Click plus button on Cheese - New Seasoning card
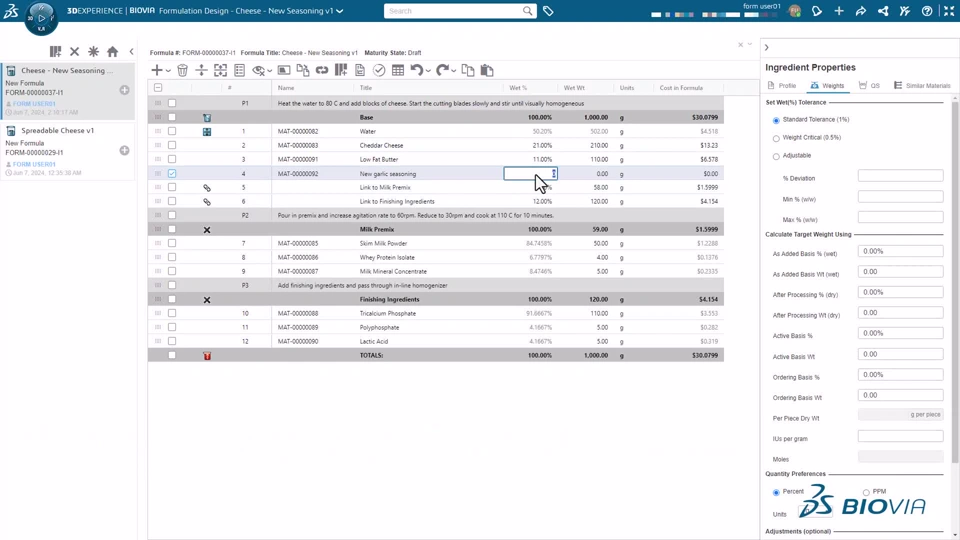 pyautogui.click(x=124, y=91)
